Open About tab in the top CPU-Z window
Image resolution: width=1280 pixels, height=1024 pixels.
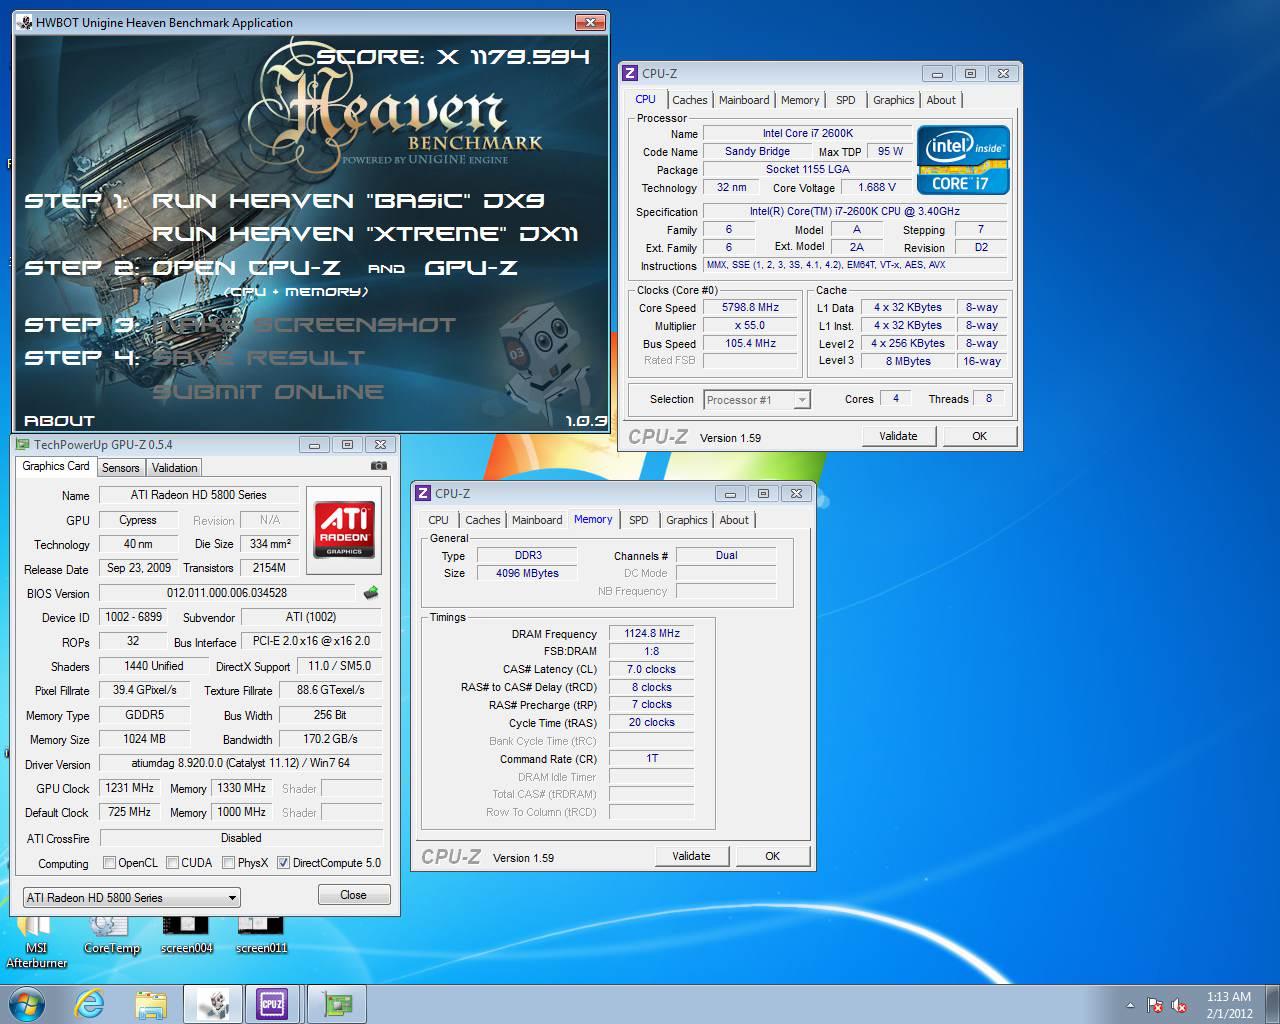click(x=941, y=100)
